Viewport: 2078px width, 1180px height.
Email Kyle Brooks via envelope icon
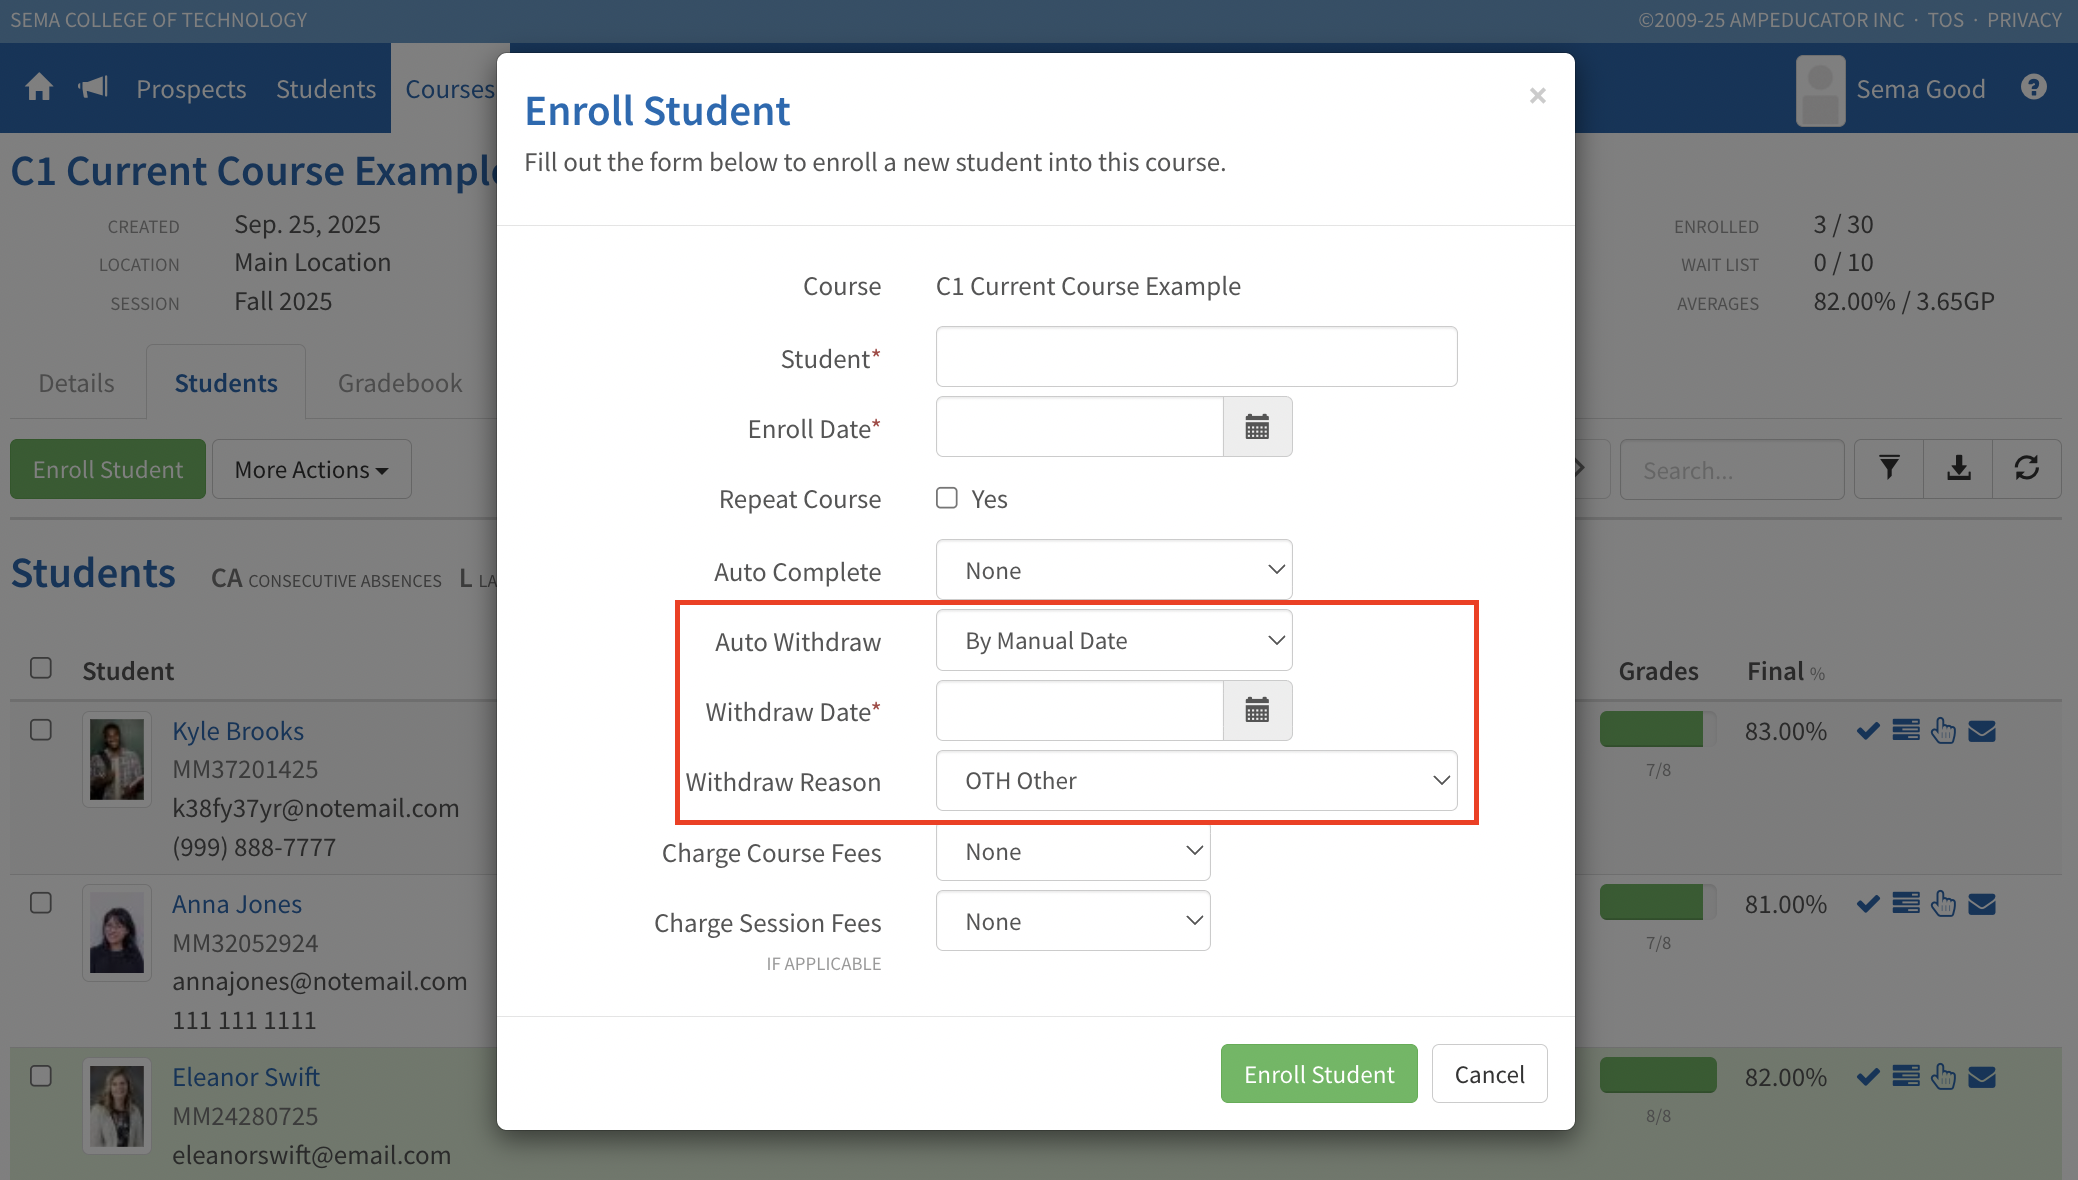click(1982, 732)
